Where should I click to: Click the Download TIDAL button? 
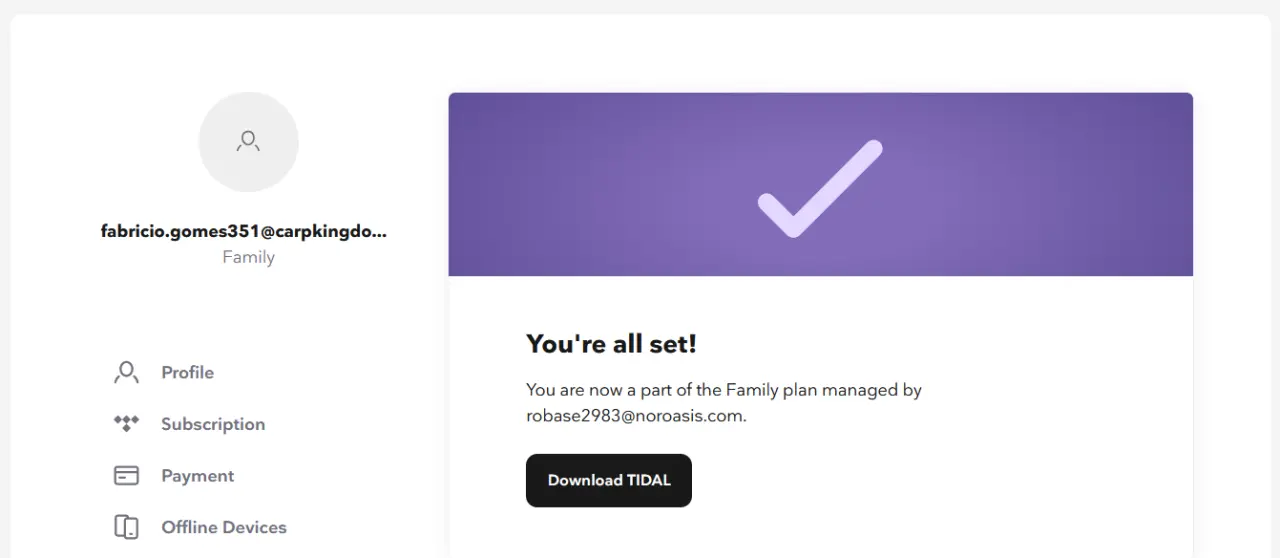click(x=609, y=480)
